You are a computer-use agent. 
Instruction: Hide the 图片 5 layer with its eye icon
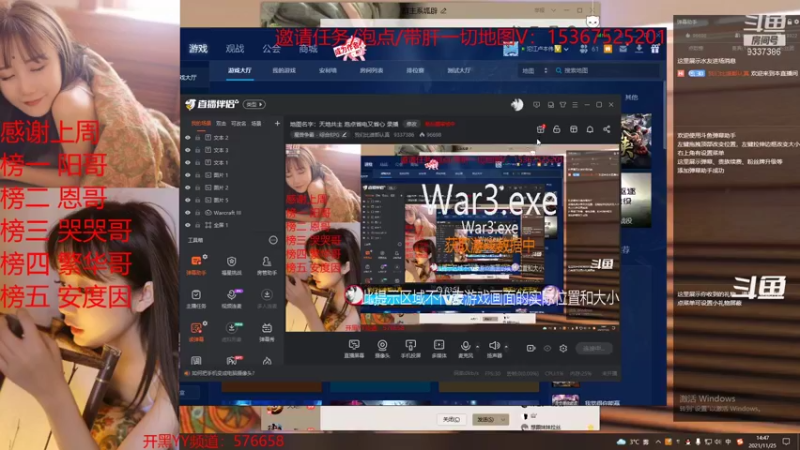tap(188, 200)
